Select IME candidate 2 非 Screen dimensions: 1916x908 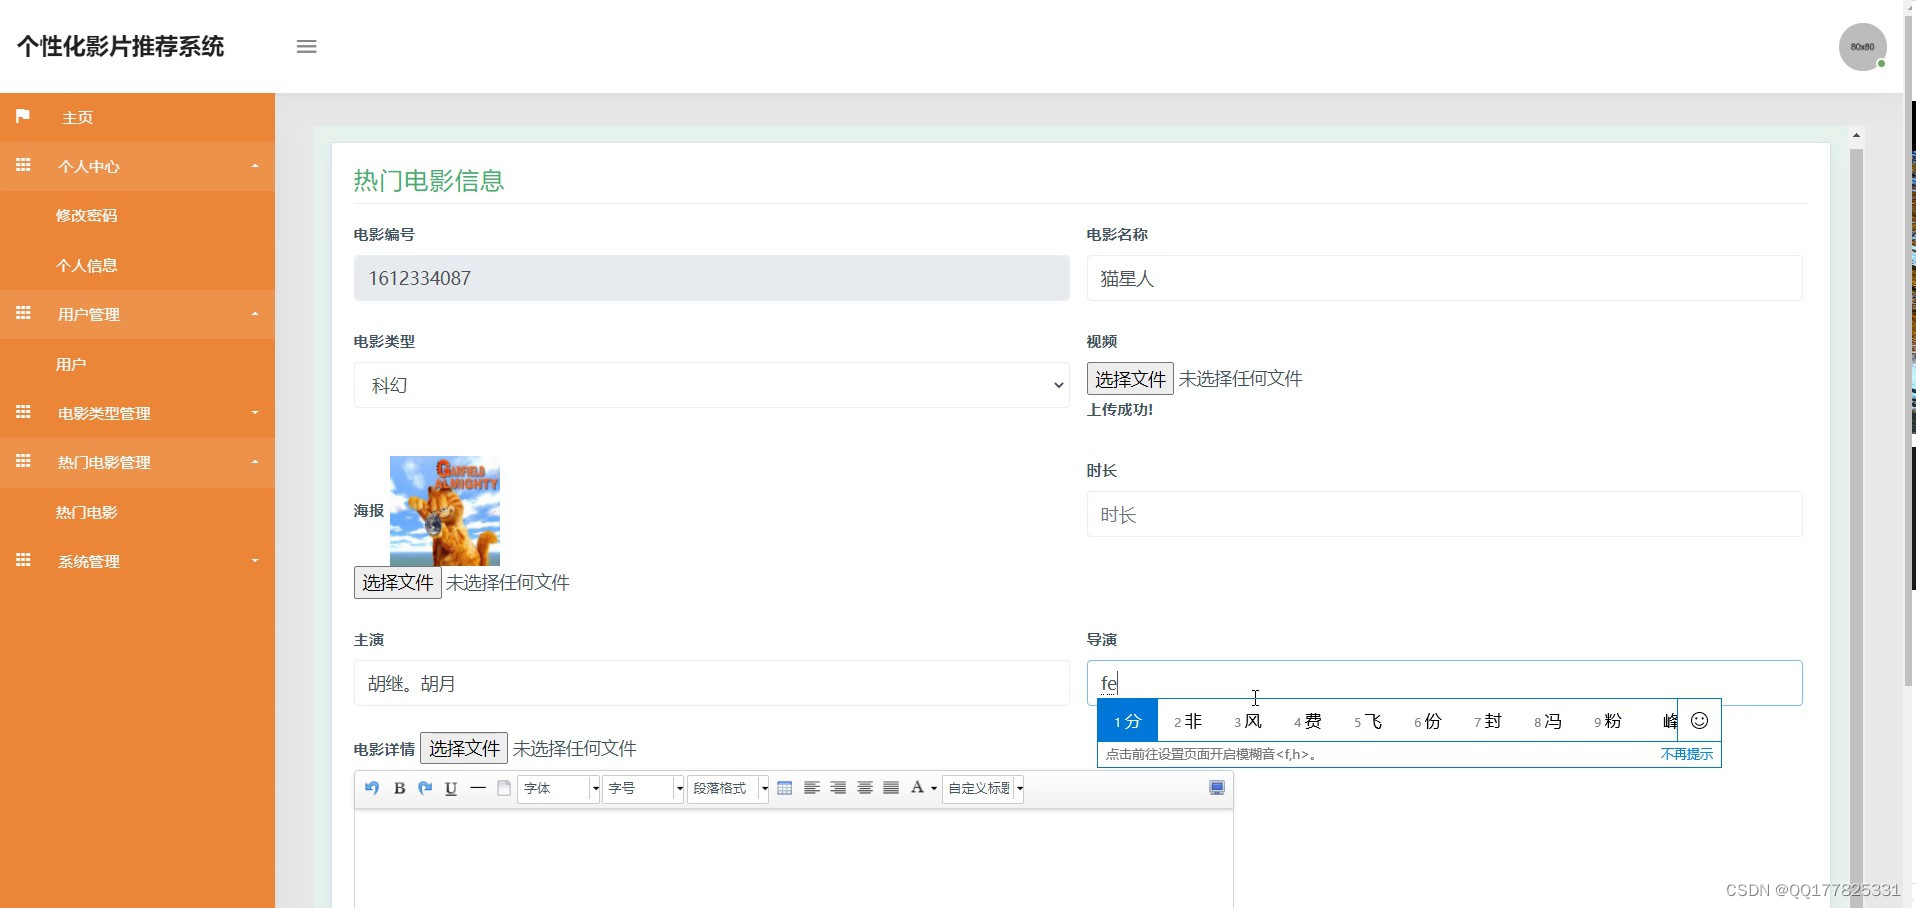coord(1188,721)
